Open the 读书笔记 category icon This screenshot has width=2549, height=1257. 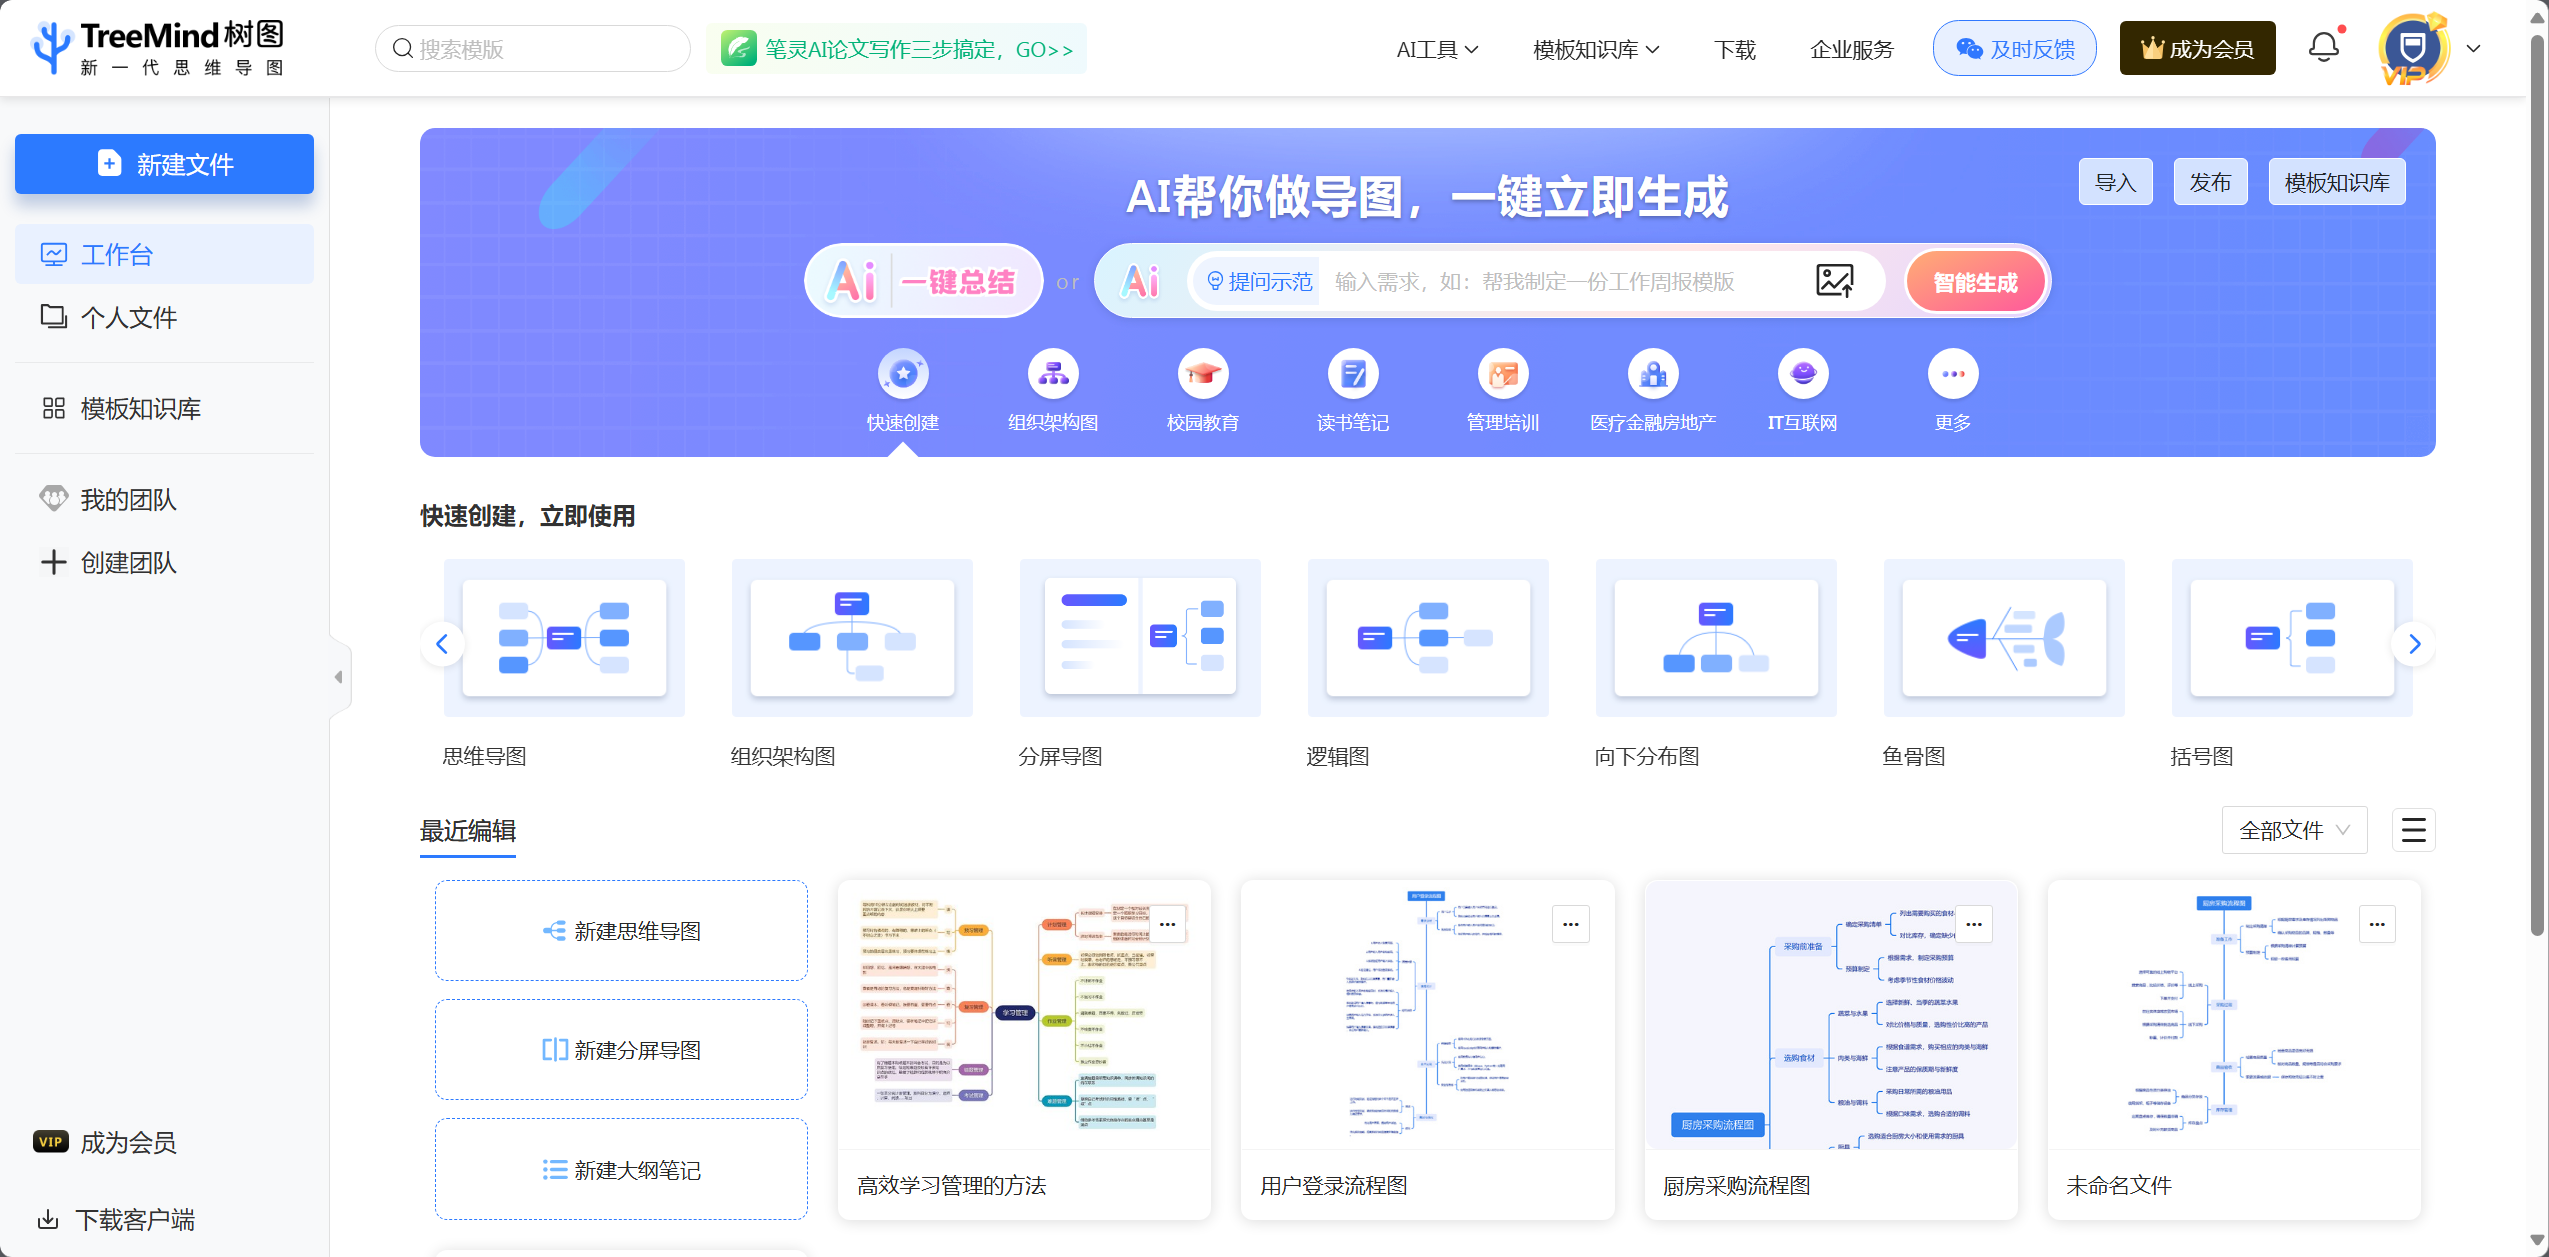point(1352,374)
